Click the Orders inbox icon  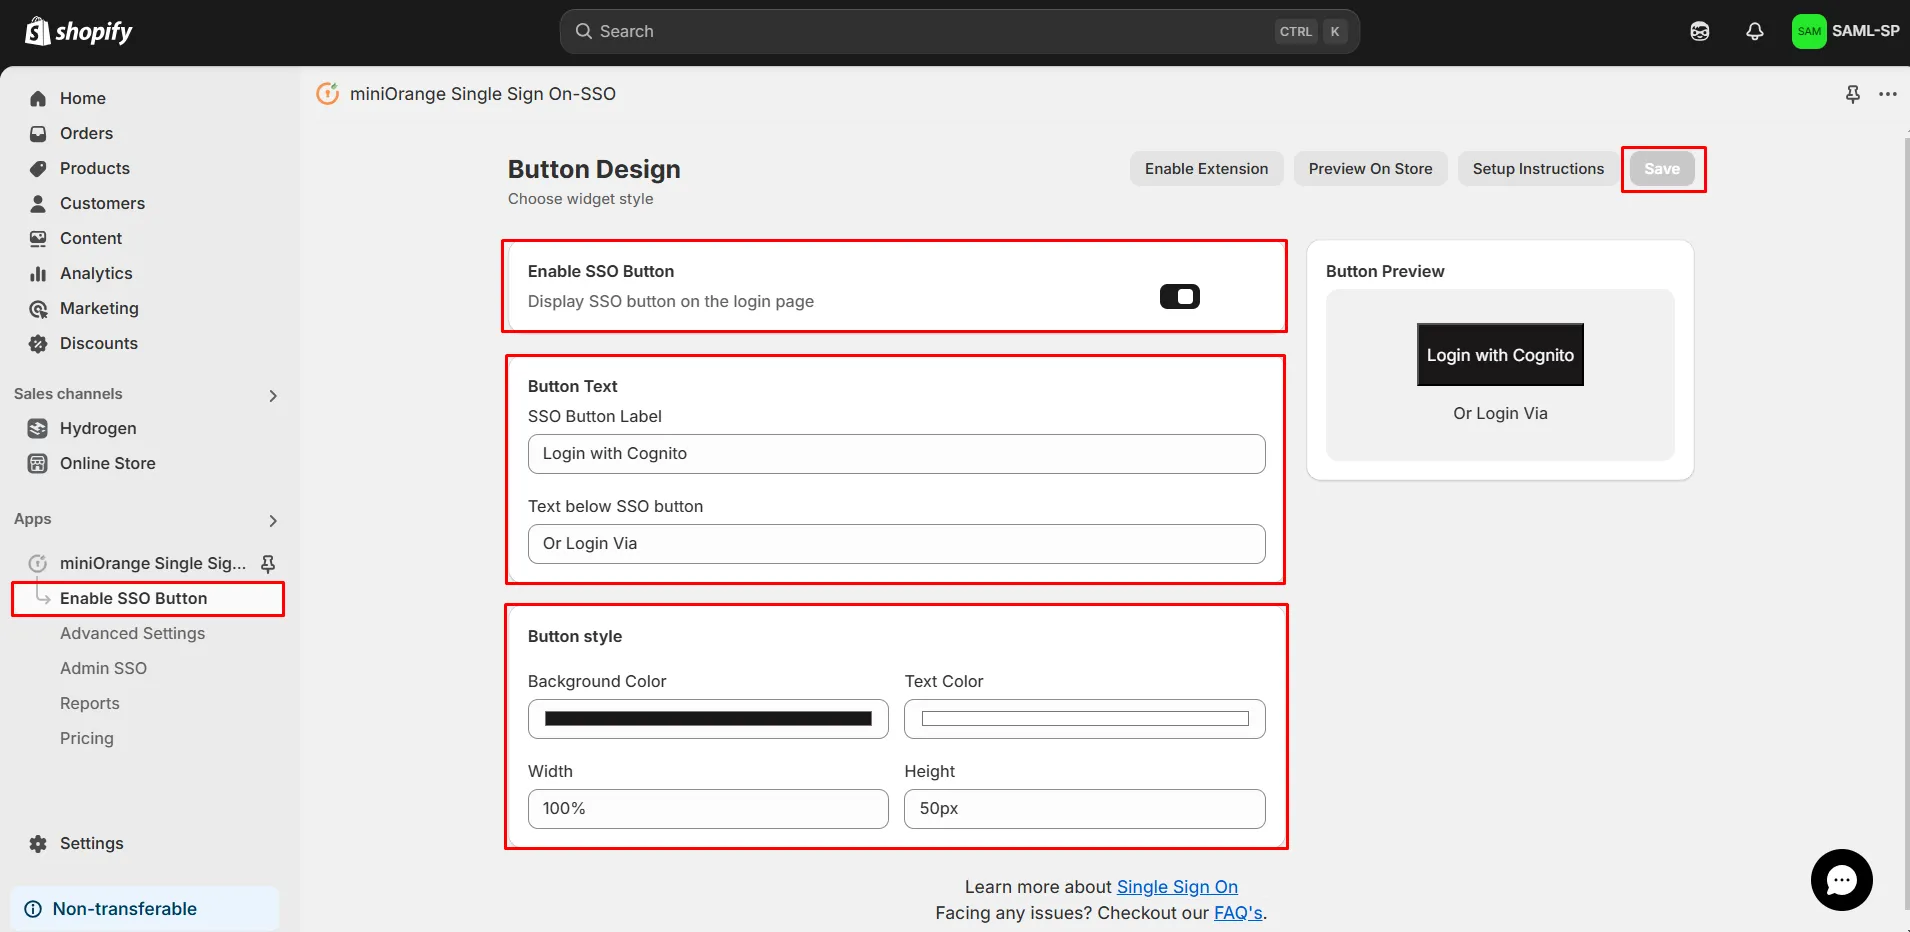click(x=38, y=133)
